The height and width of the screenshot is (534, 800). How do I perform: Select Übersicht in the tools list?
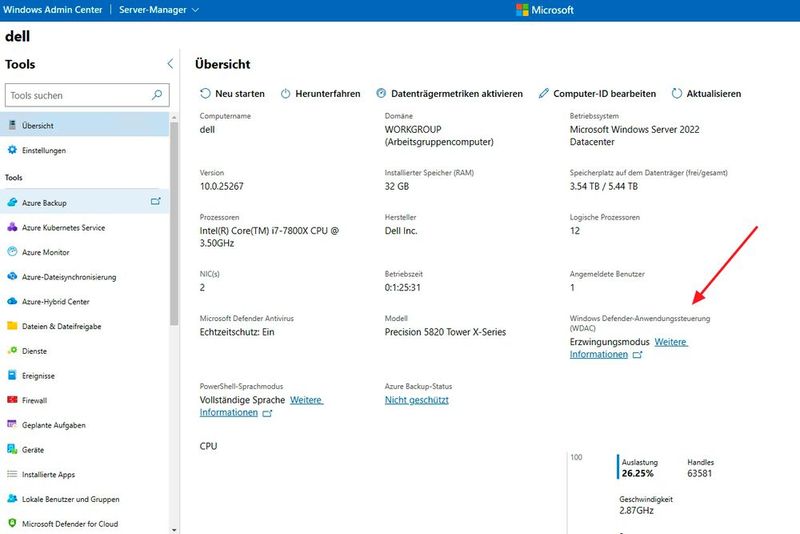[85, 125]
